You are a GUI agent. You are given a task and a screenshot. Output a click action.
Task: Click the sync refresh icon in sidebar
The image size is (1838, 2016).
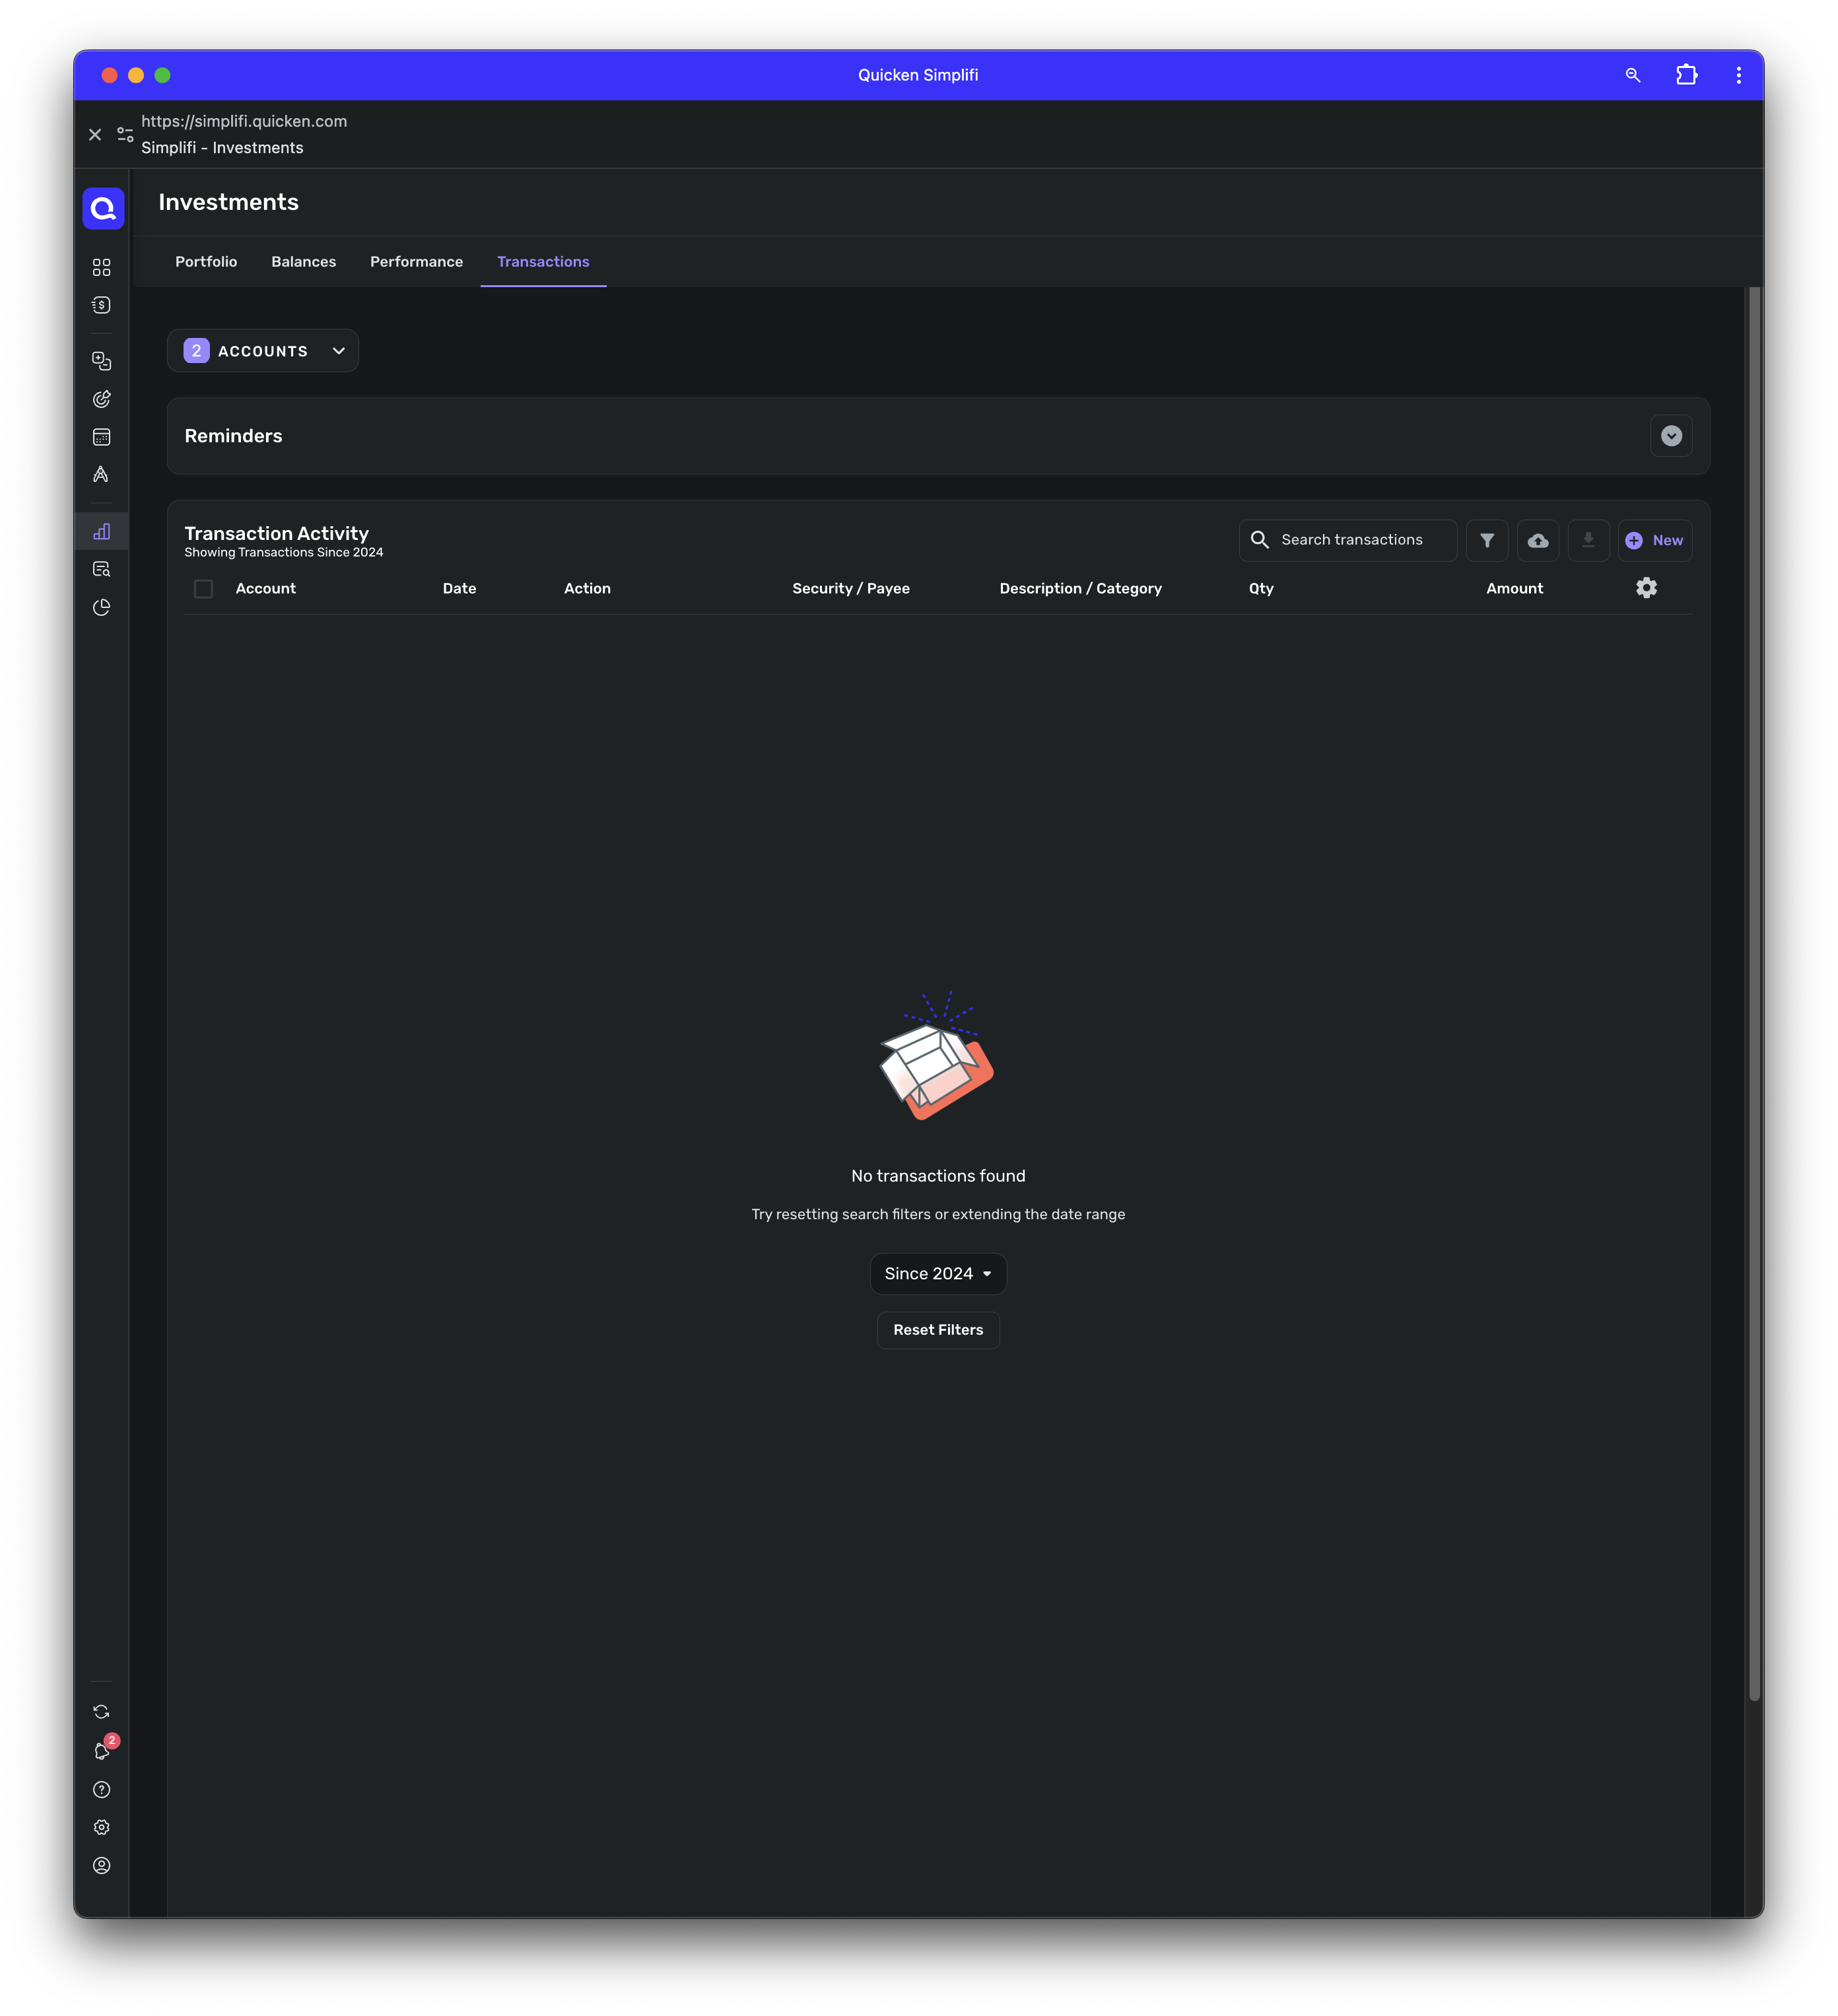tap(101, 1712)
